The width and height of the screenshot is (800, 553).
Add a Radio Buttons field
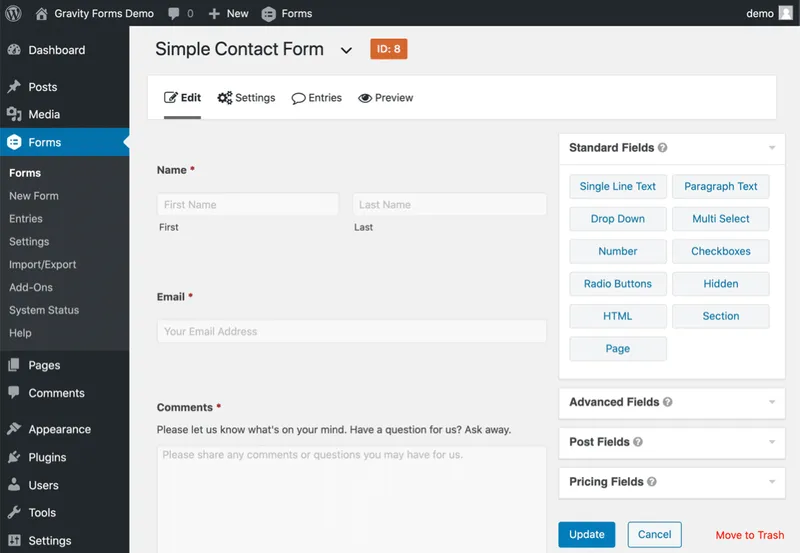click(617, 284)
